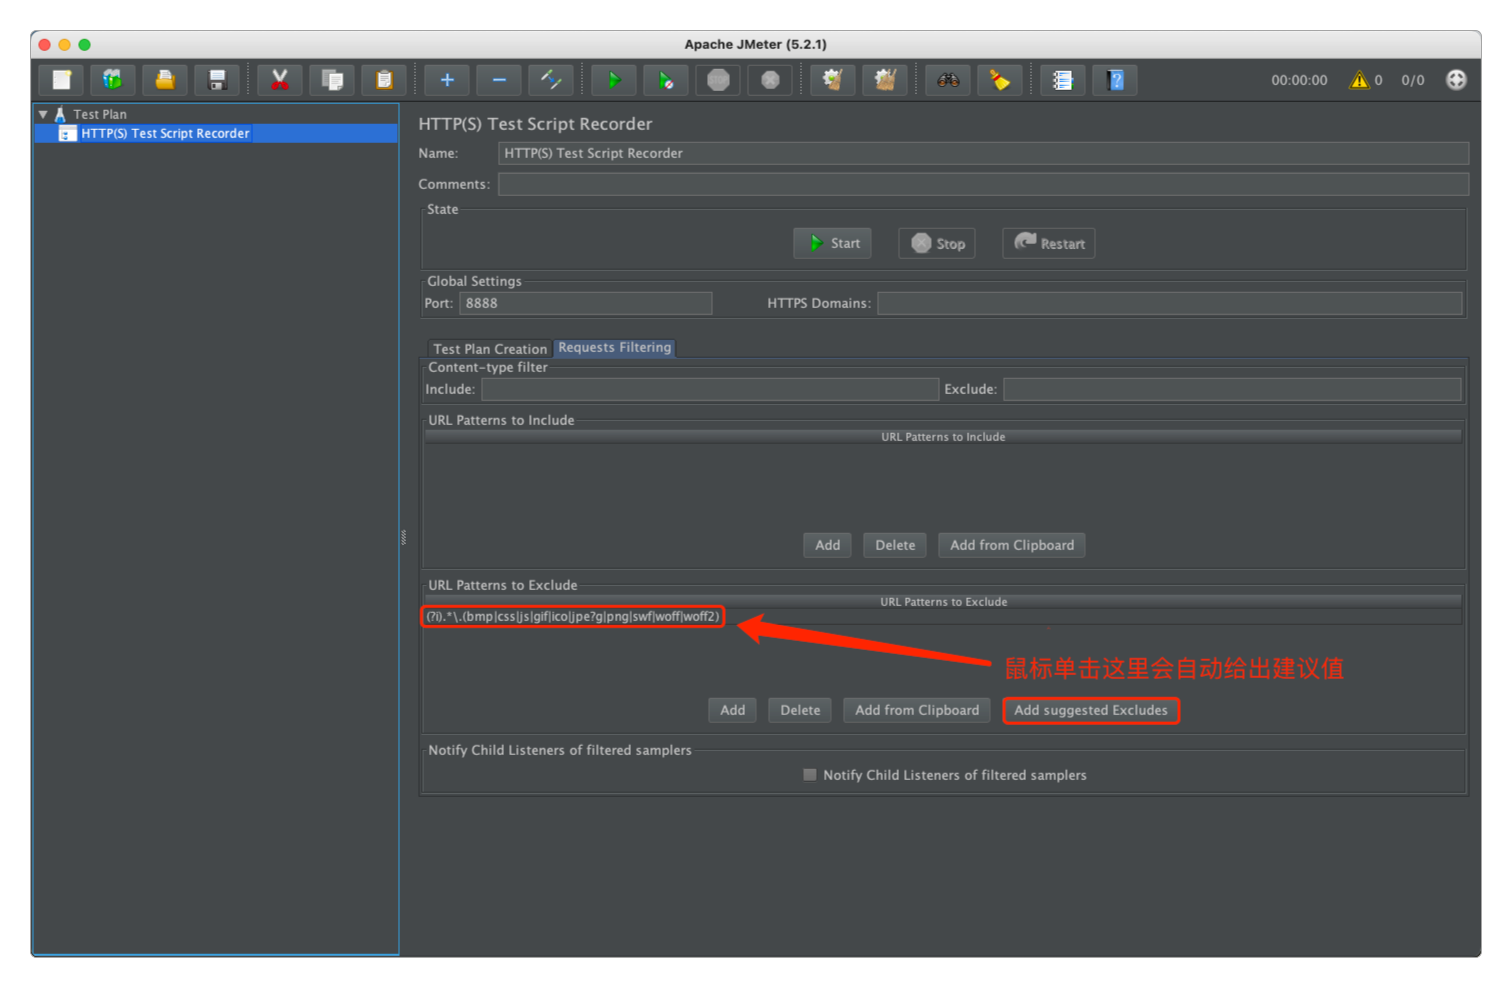Click the 0/0 active threads counter
This screenshot has width=1512, height=988.
[x=1412, y=80]
